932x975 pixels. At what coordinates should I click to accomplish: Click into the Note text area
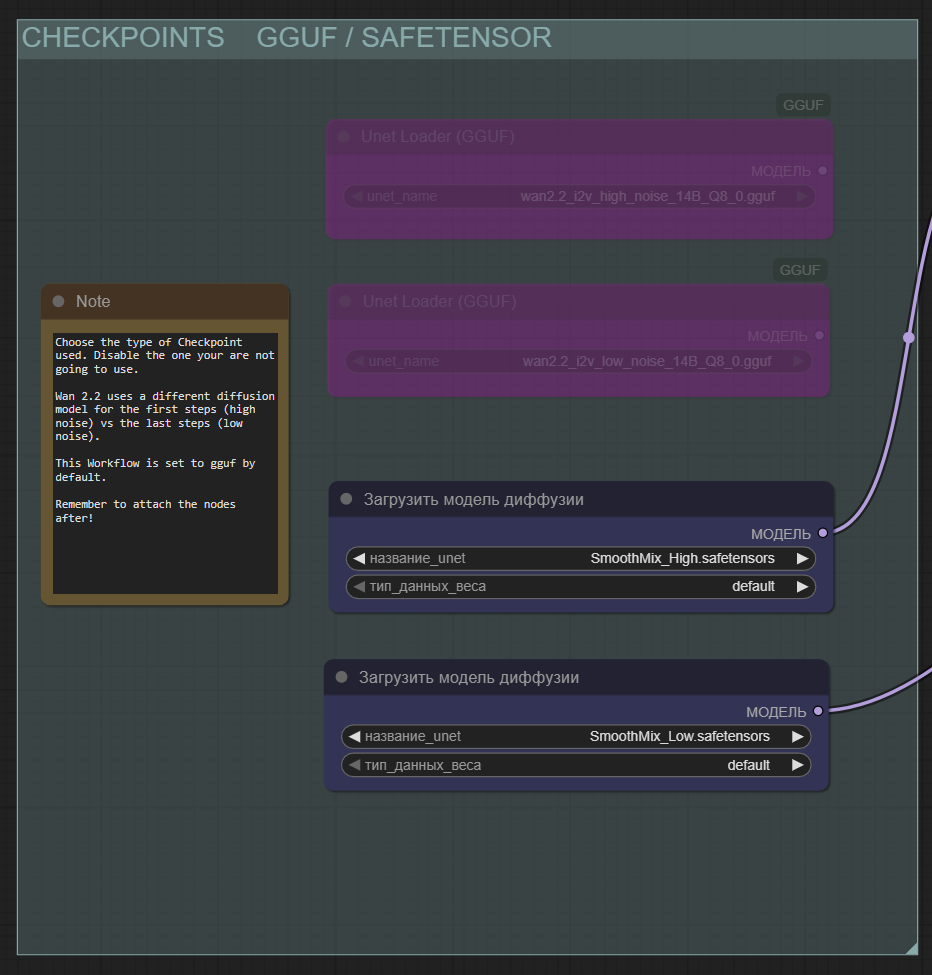[x=165, y=463]
